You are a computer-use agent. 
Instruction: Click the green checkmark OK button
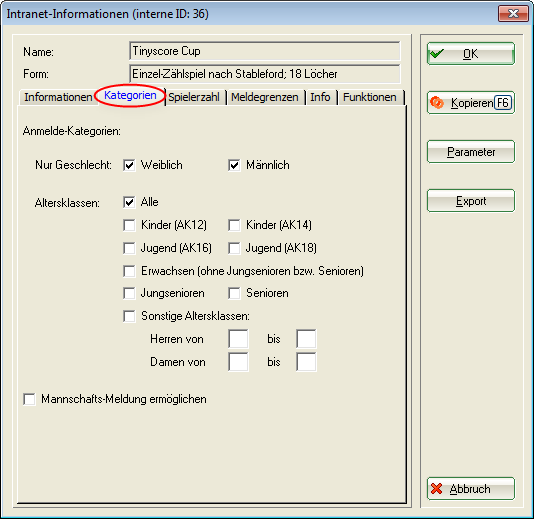(471, 53)
